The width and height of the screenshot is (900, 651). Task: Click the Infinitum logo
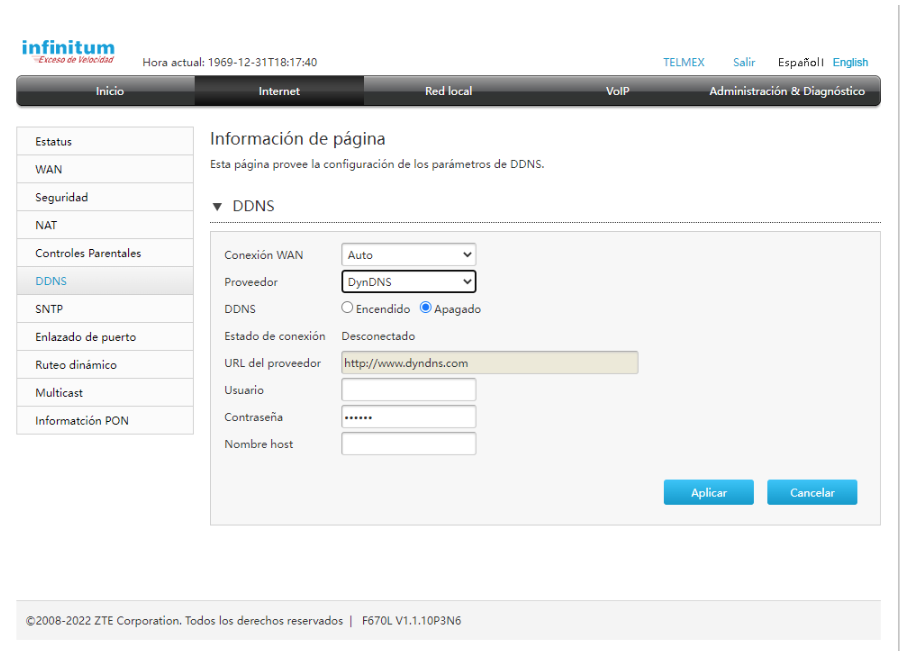click(68, 51)
